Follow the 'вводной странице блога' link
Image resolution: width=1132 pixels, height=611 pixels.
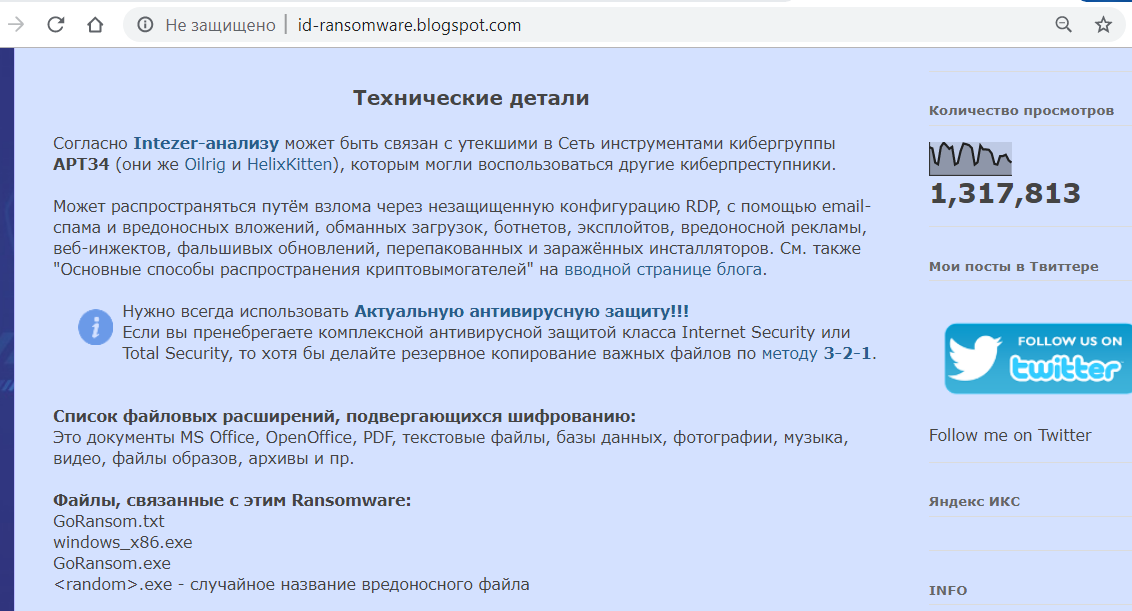tap(663, 270)
